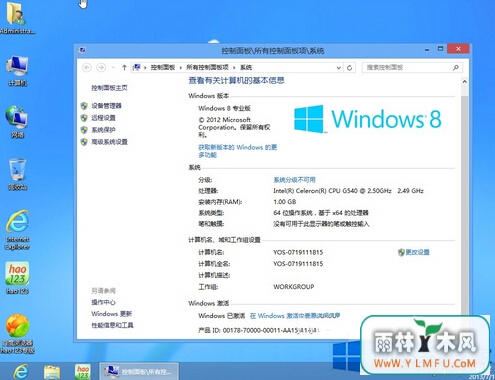Open 系统保护 system protection link
Image resolution: width=495 pixels, height=380 pixels.
103,130
